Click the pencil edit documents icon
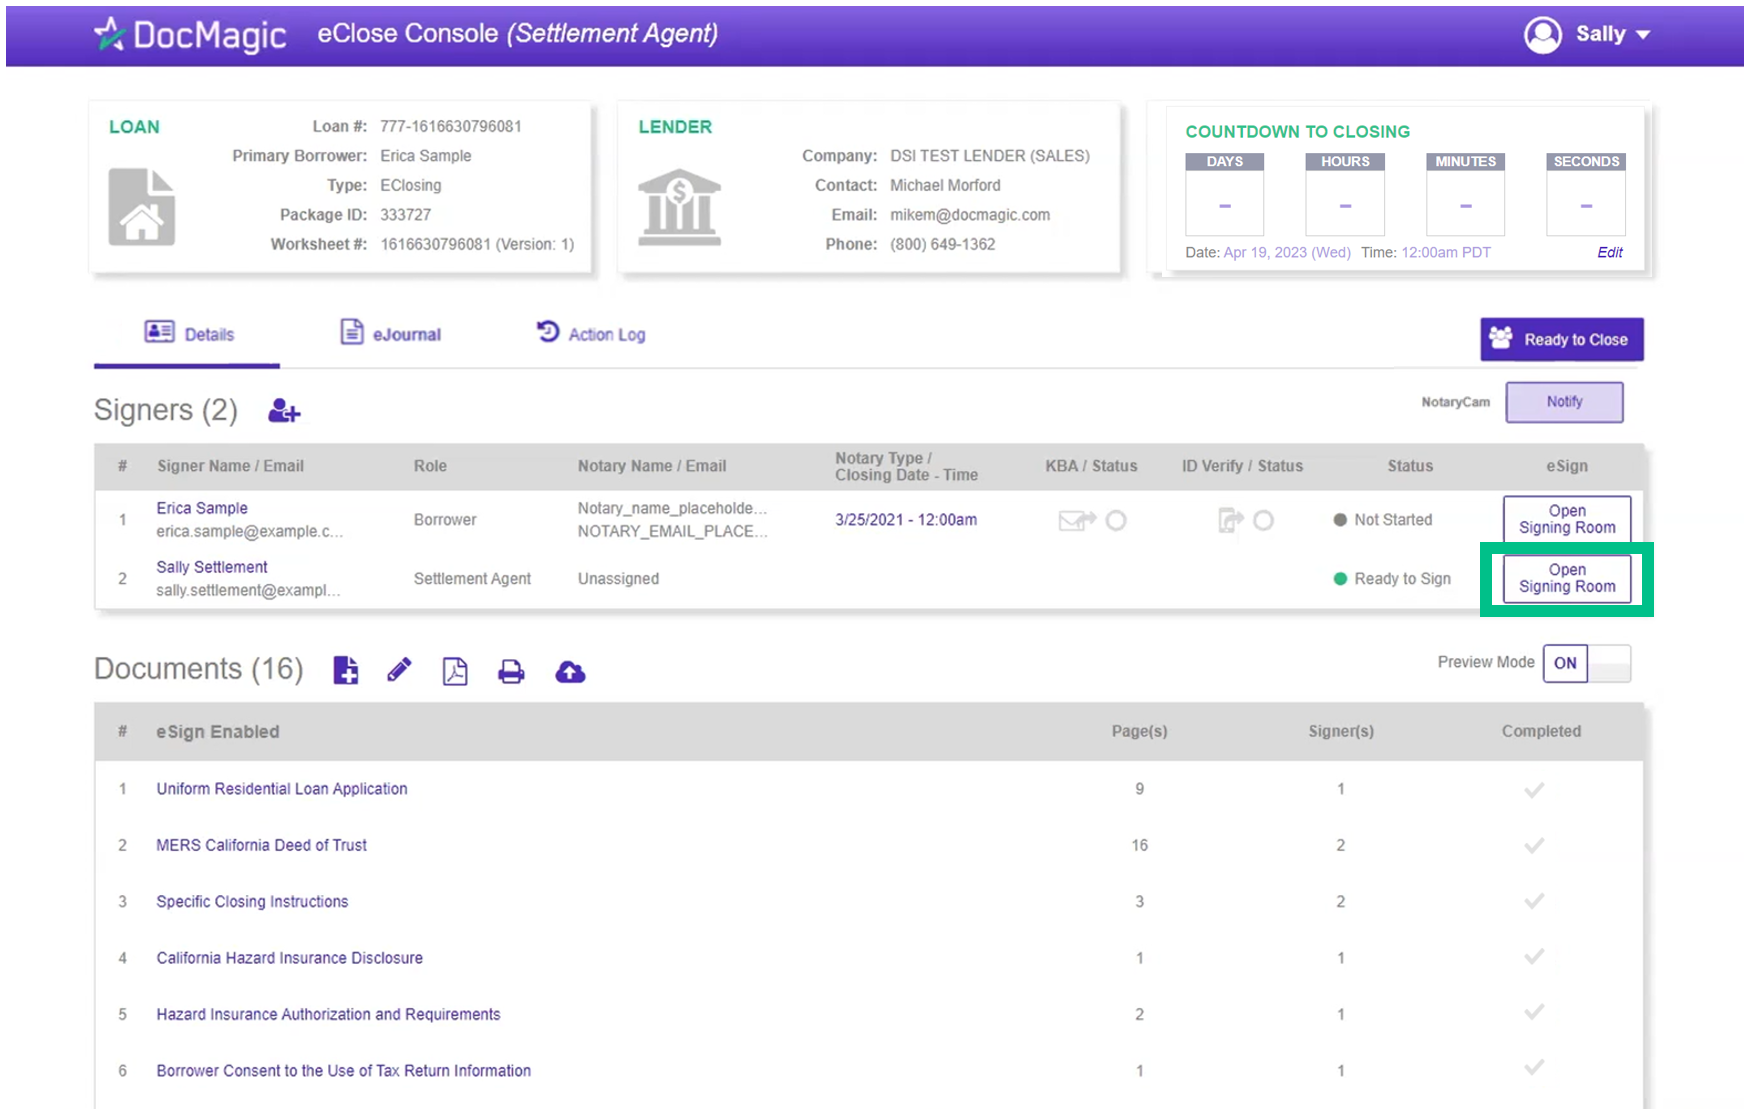Image resolution: width=1753 pixels, height=1113 pixels. [399, 670]
